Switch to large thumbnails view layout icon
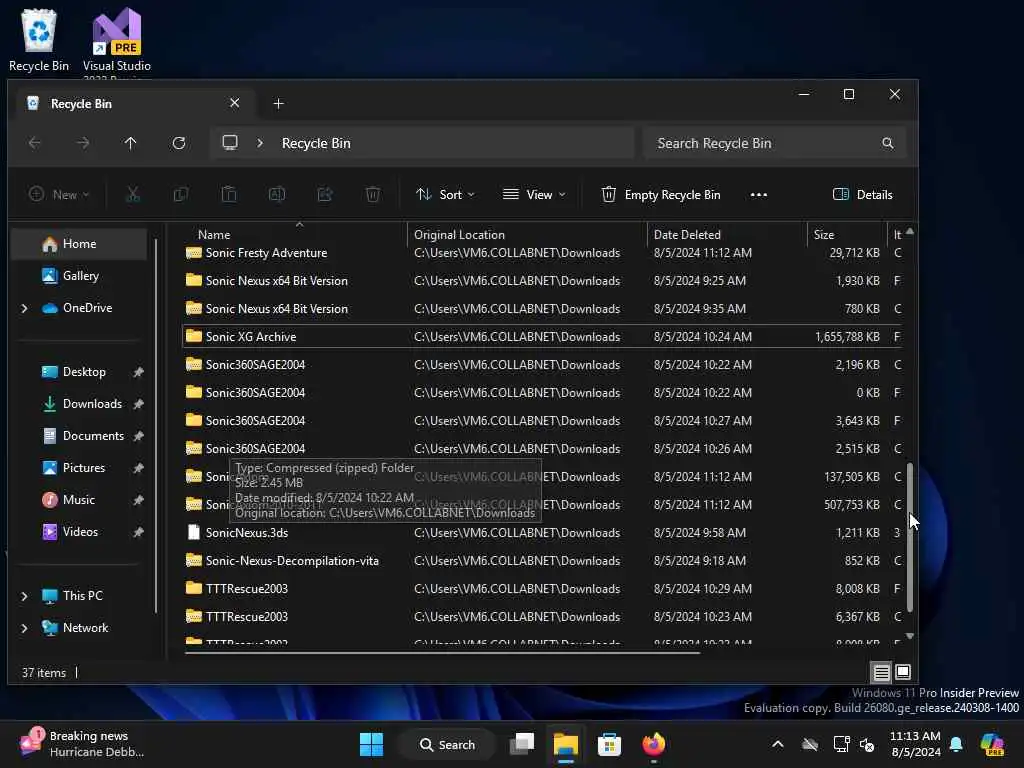Image resolution: width=1024 pixels, height=768 pixels. point(903,672)
